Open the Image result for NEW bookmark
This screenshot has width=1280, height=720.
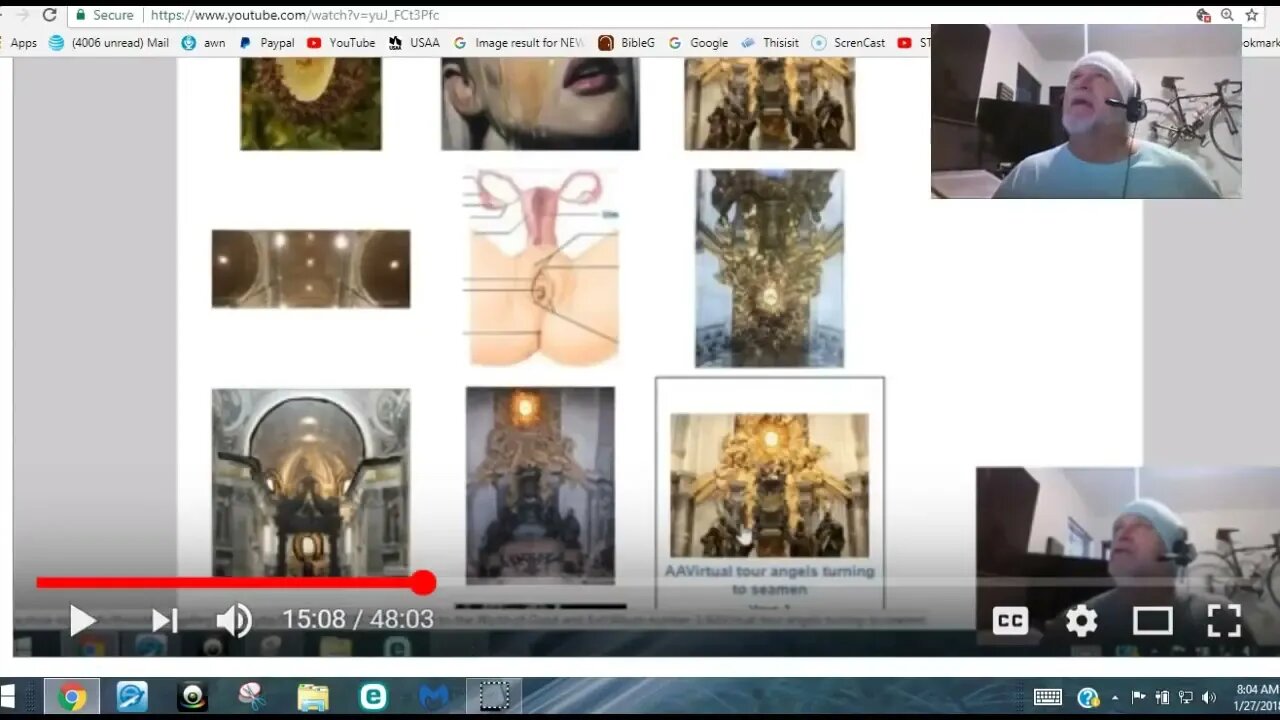click(x=519, y=43)
